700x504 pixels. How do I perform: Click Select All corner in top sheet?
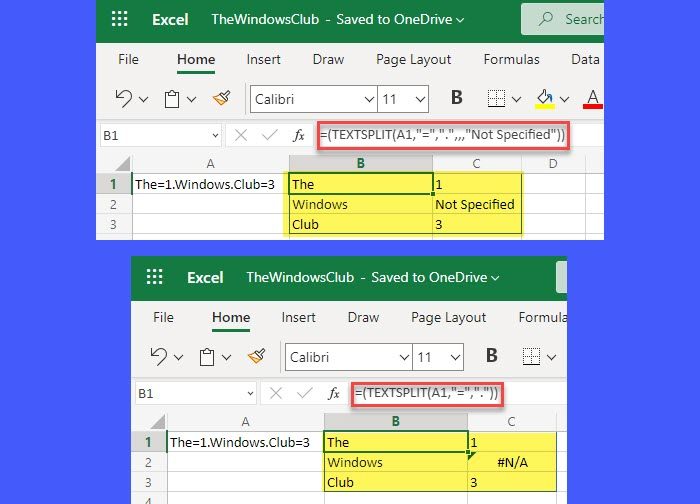[x=122, y=164]
